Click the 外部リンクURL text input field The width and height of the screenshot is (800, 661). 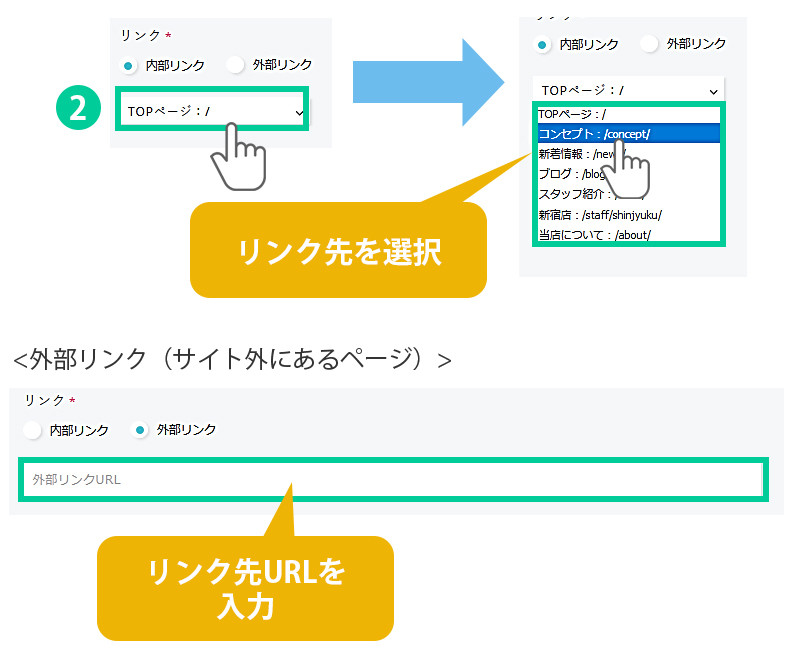pyautogui.click(x=391, y=480)
